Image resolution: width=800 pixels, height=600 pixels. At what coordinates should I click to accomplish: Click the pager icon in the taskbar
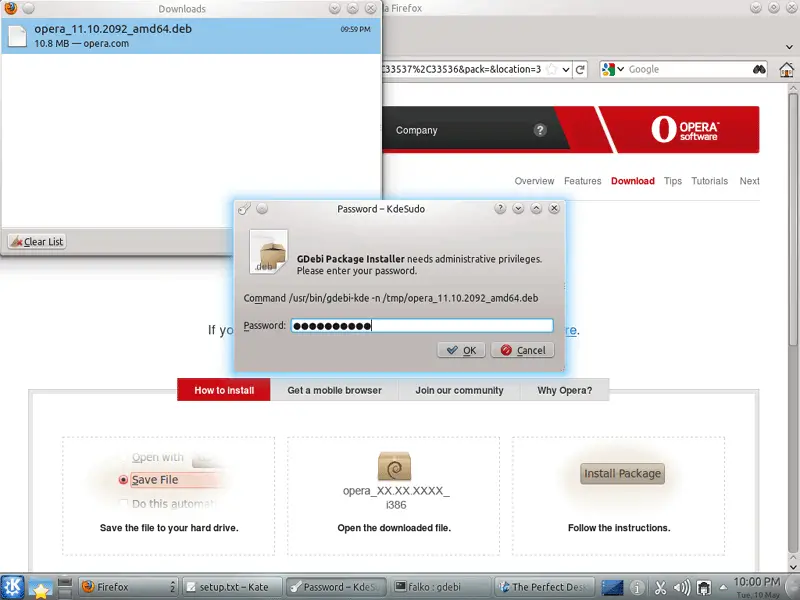65,587
